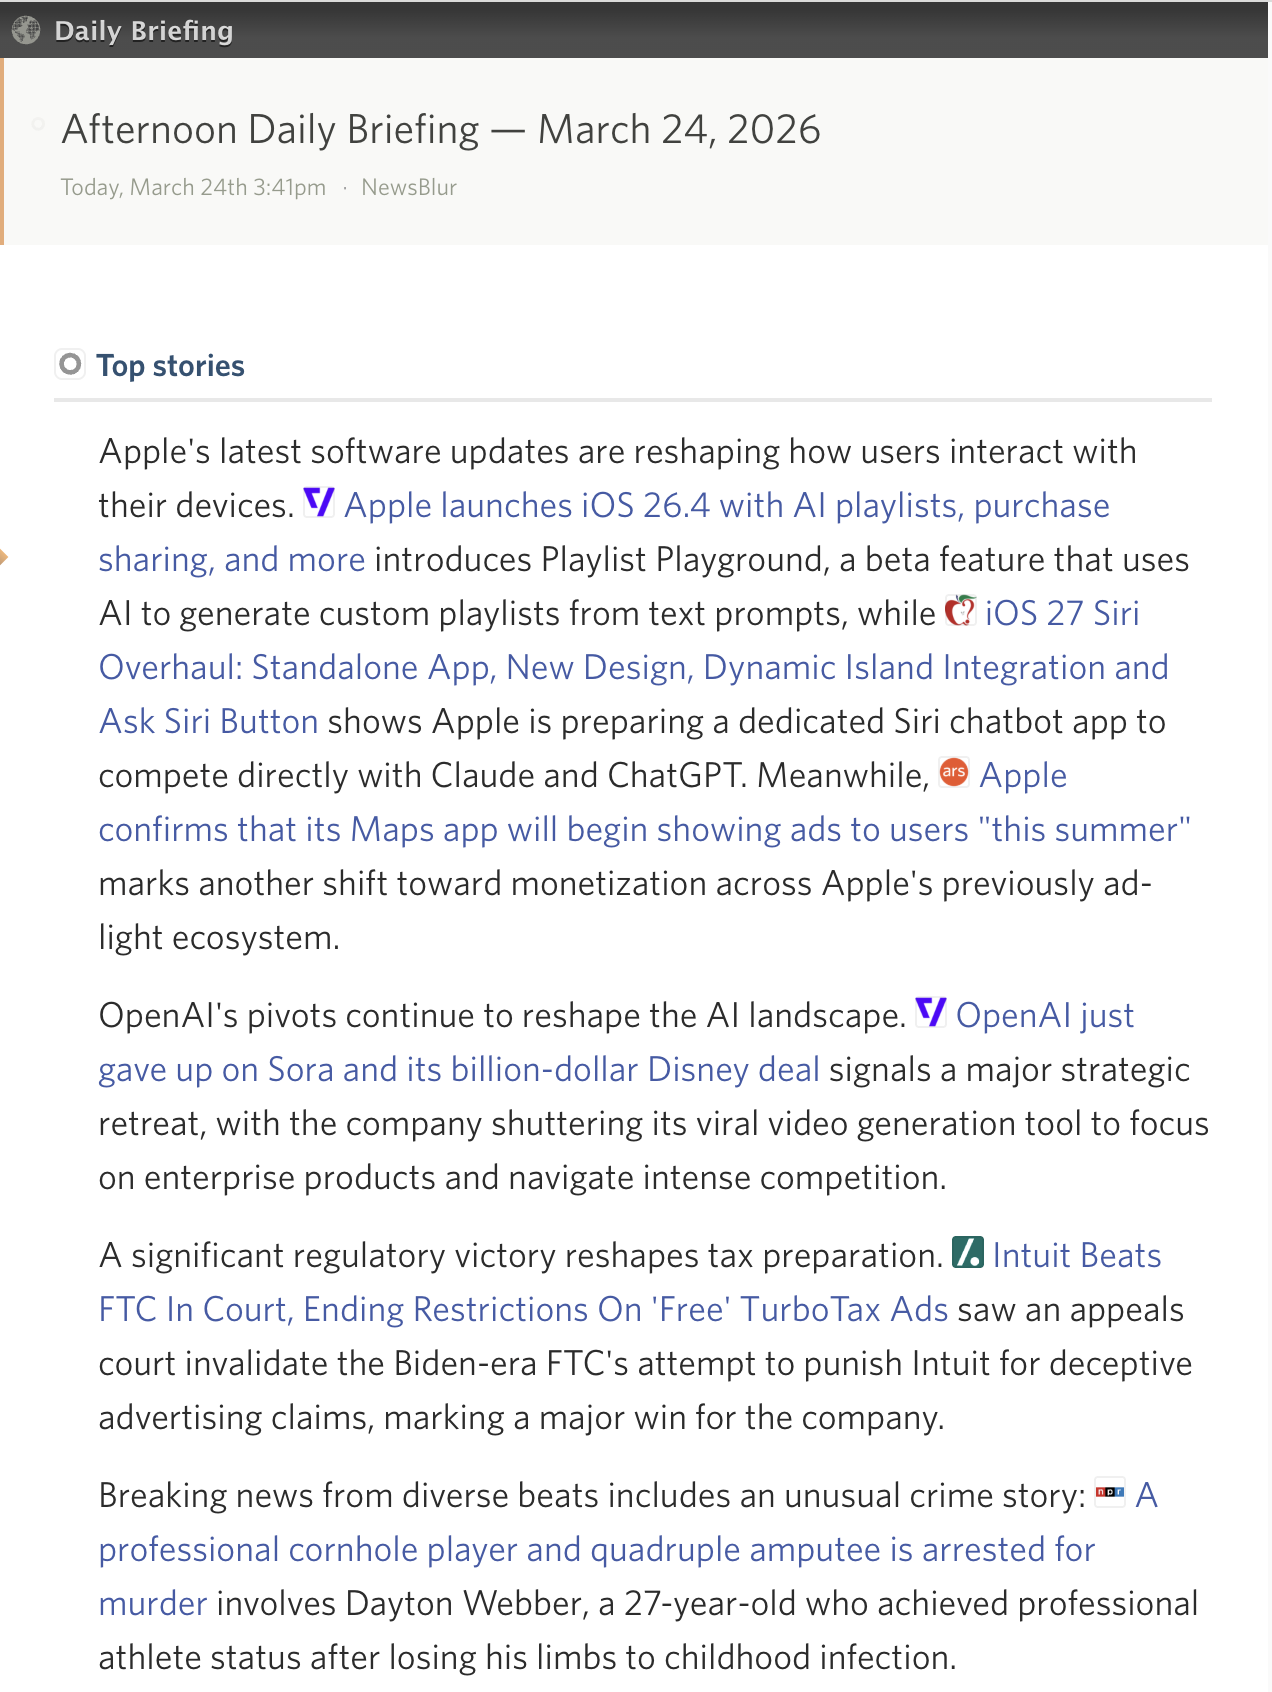Toggle the unread dot beside the briefing title

(38, 124)
